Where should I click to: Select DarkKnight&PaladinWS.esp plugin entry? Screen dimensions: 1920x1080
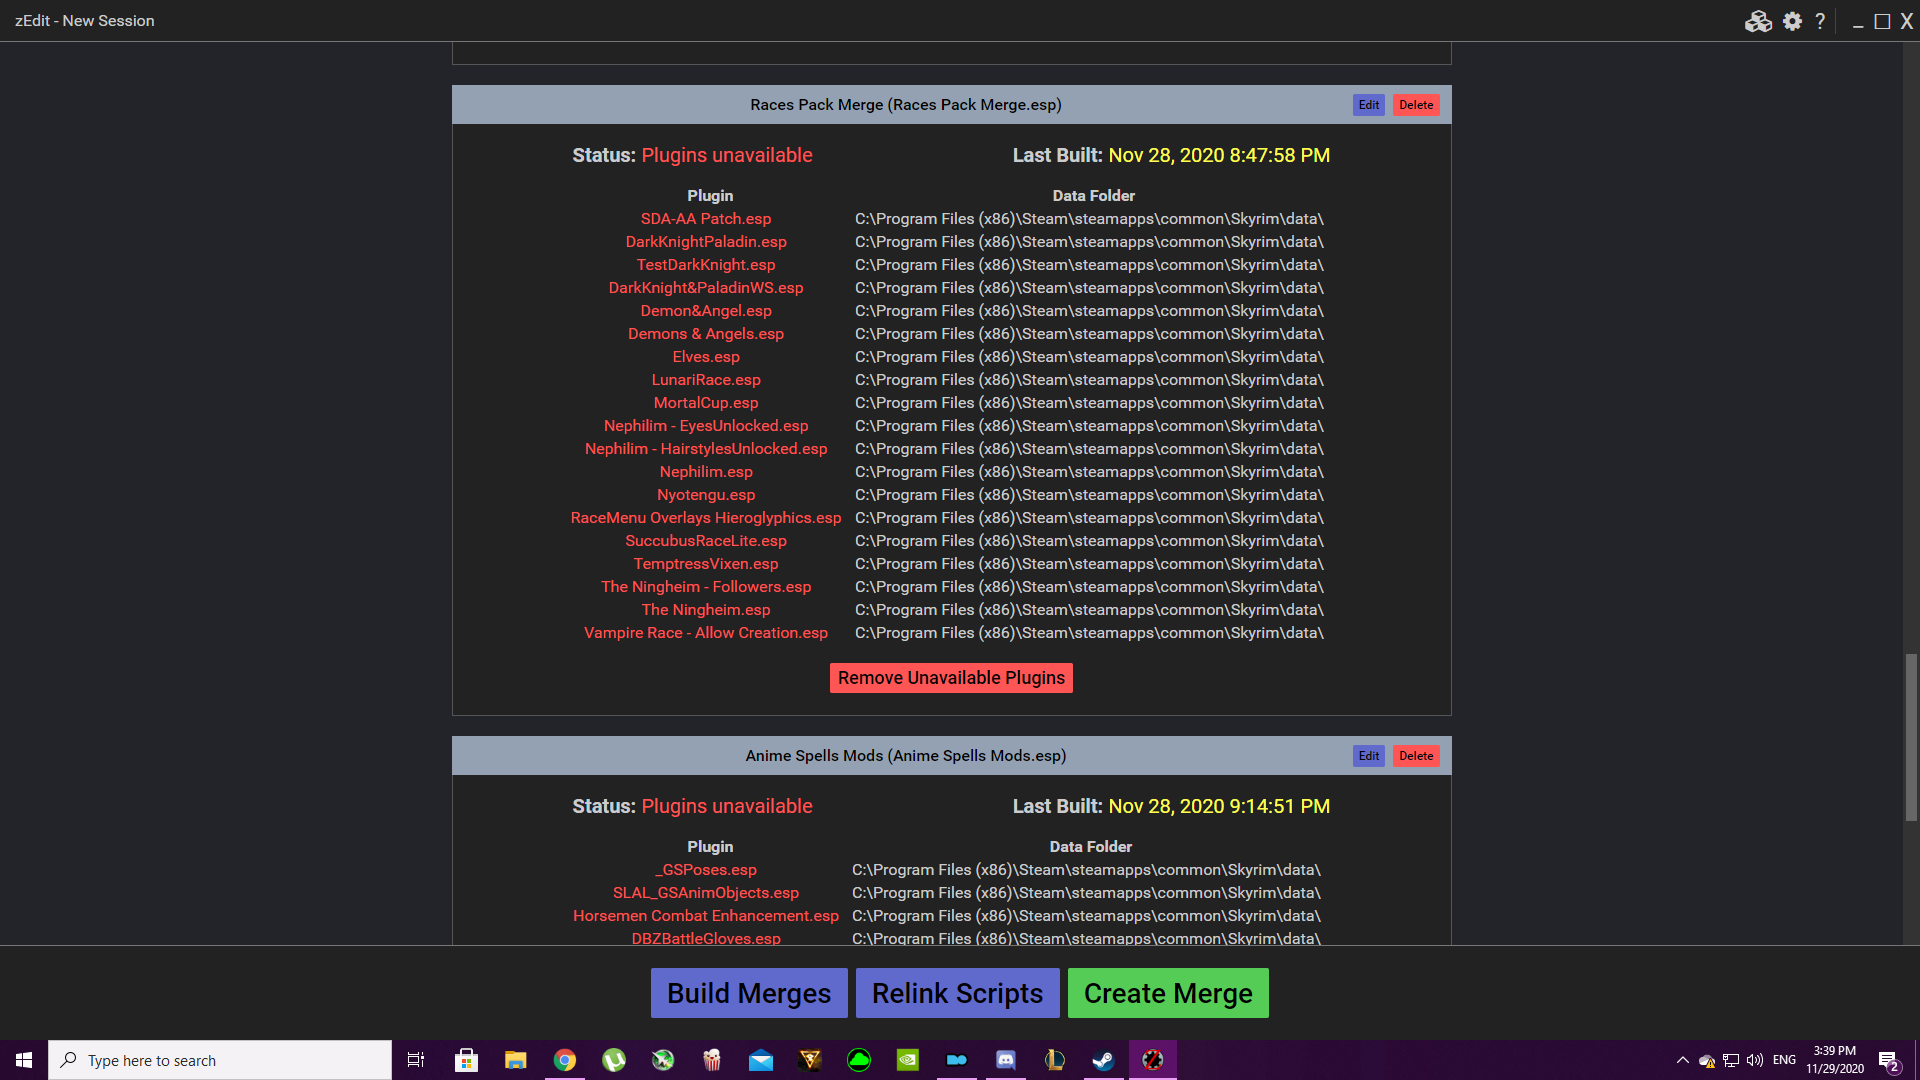point(706,288)
